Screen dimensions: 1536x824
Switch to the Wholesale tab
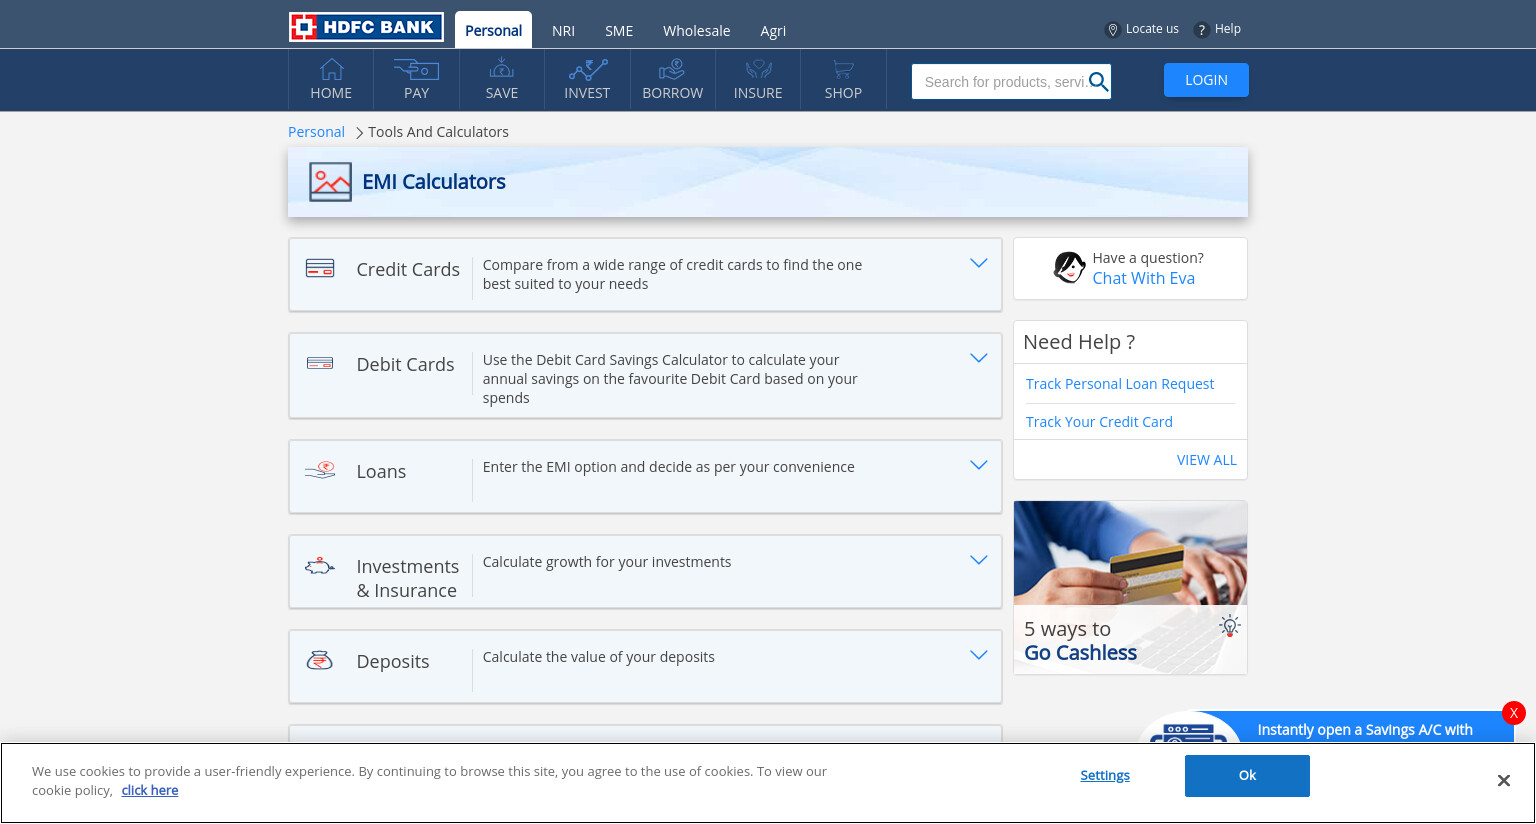[x=696, y=31]
